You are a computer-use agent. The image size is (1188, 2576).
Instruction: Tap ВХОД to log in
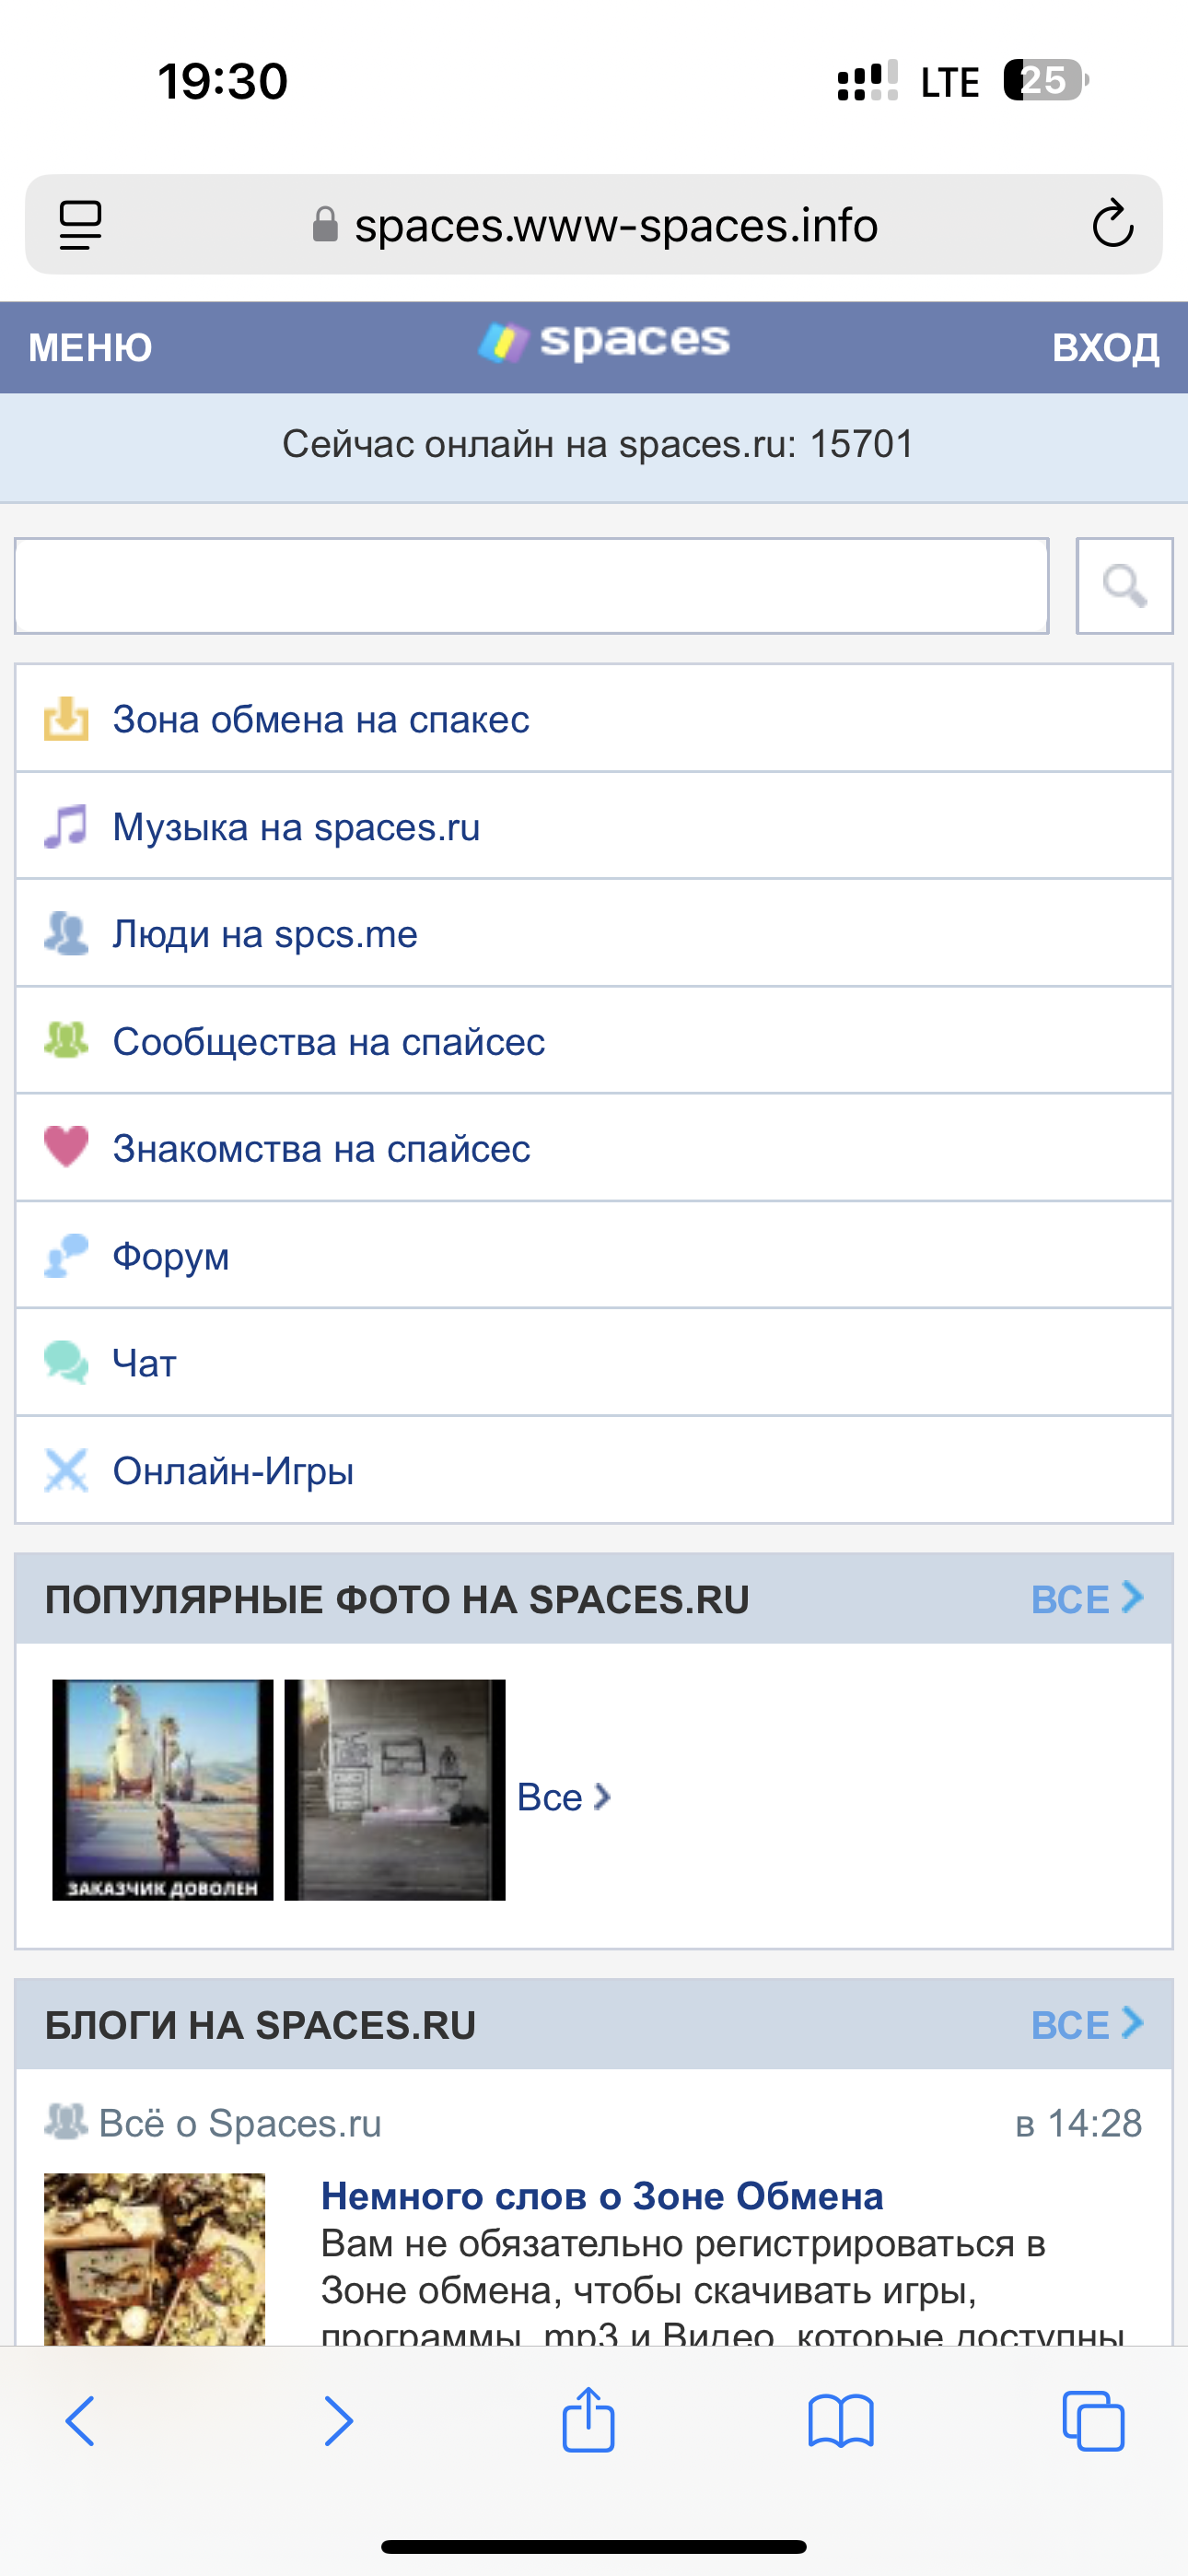pos(1105,348)
